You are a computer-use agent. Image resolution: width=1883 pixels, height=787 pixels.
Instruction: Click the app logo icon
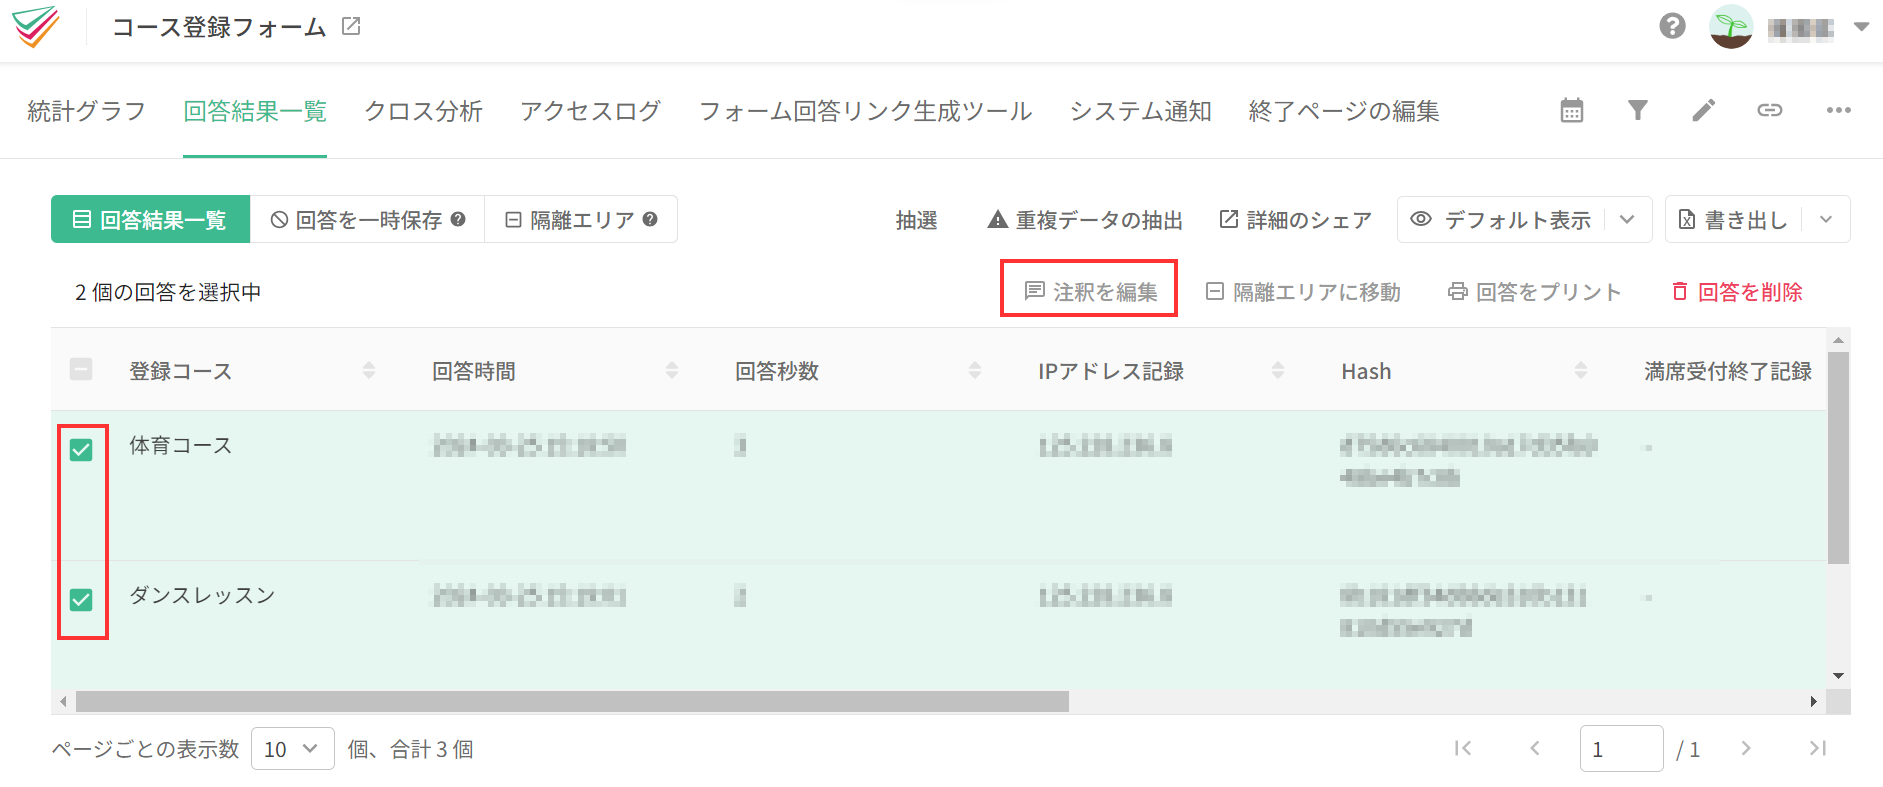click(36, 27)
